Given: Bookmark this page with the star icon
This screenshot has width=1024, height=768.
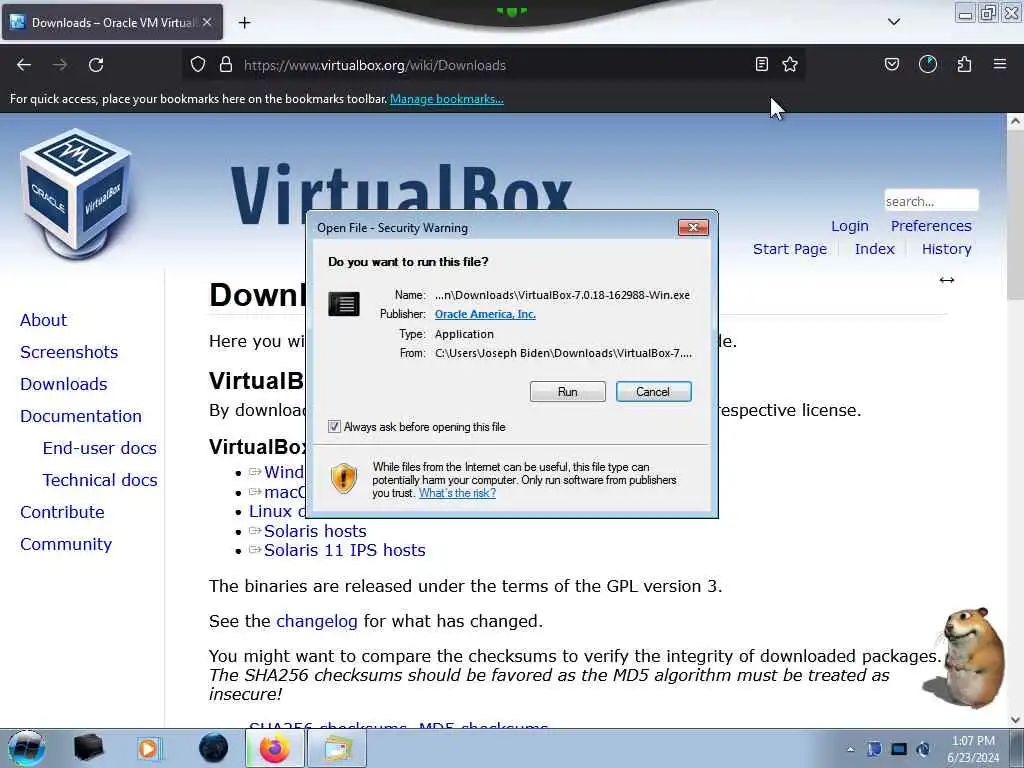Looking at the screenshot, I should [x=790, y=64].
